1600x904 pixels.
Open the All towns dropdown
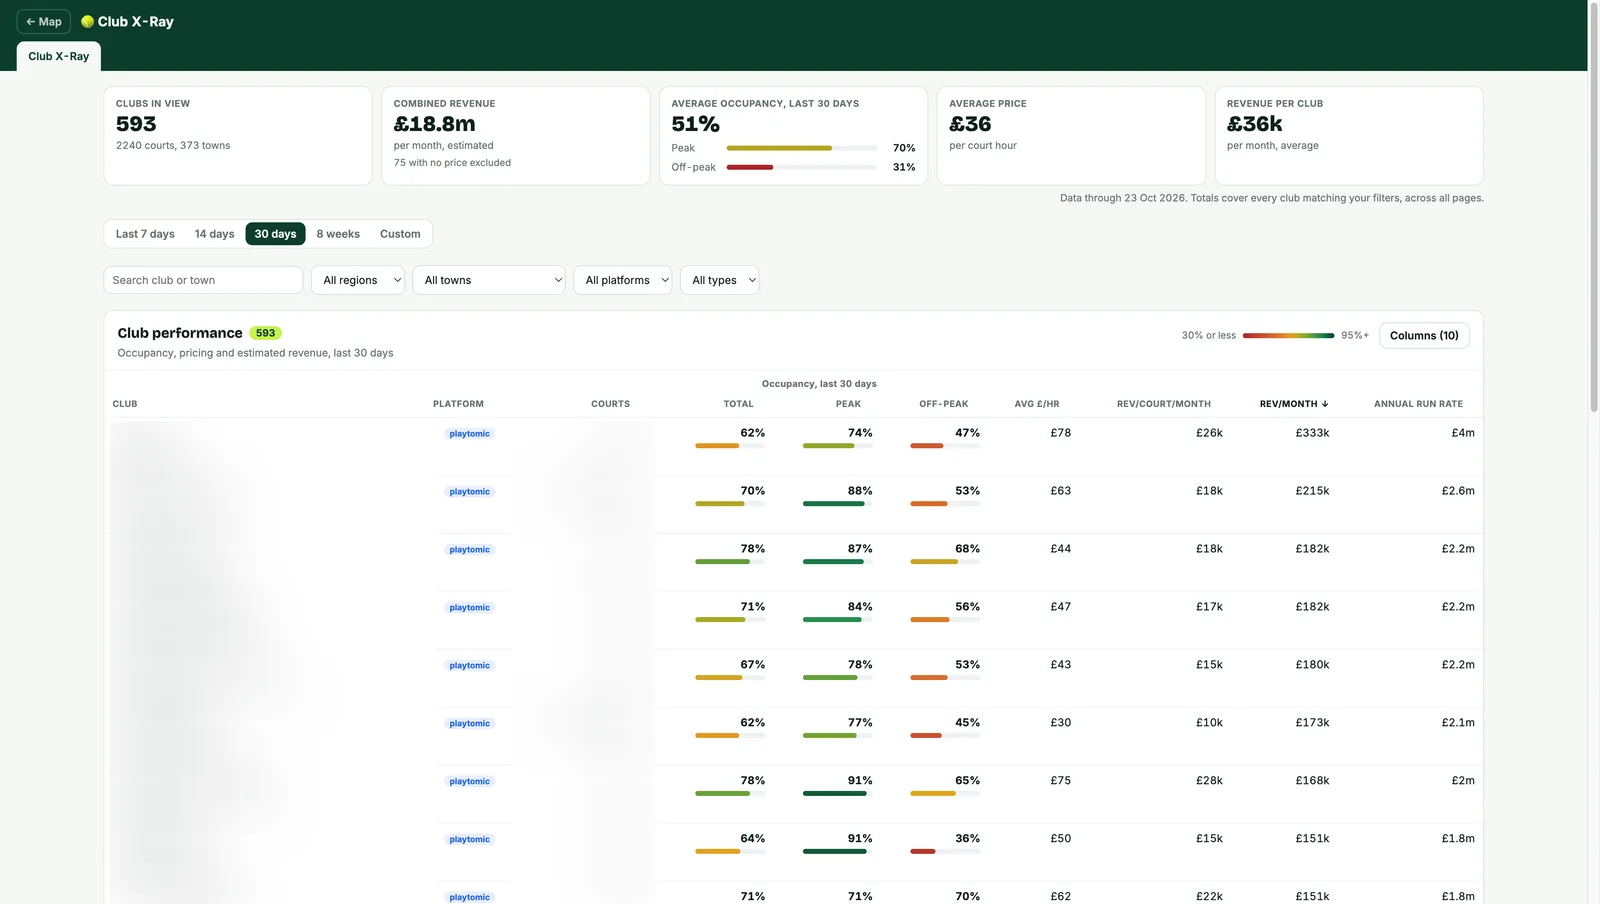[489, 280]
